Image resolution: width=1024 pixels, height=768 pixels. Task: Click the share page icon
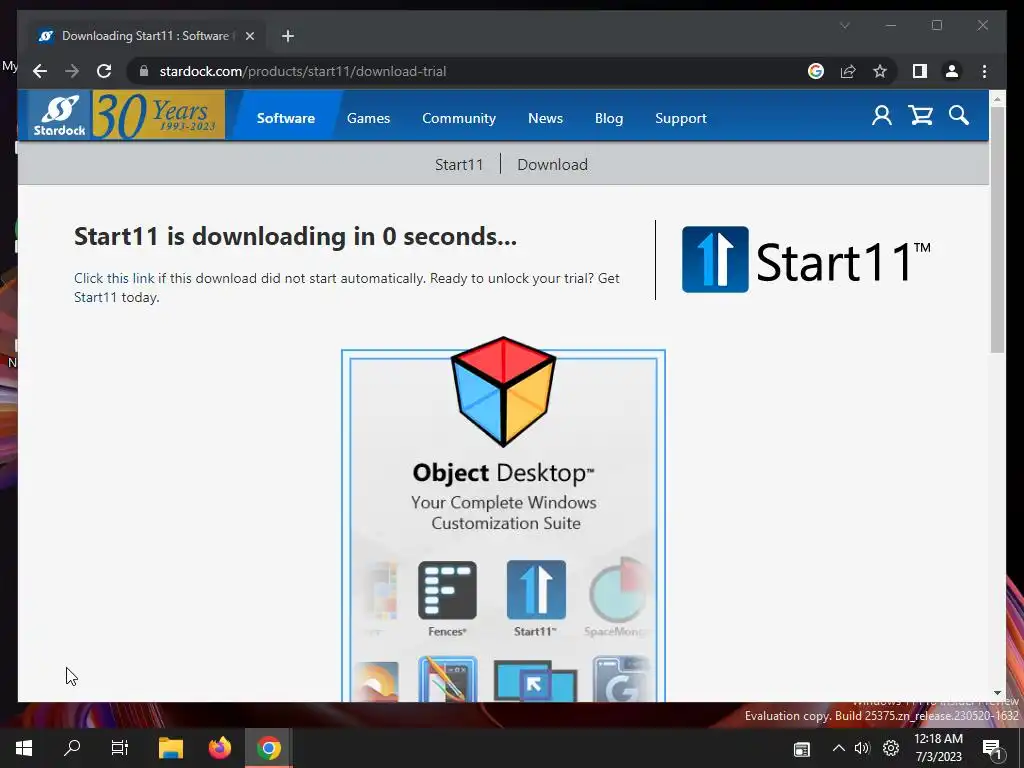(848, 71)
